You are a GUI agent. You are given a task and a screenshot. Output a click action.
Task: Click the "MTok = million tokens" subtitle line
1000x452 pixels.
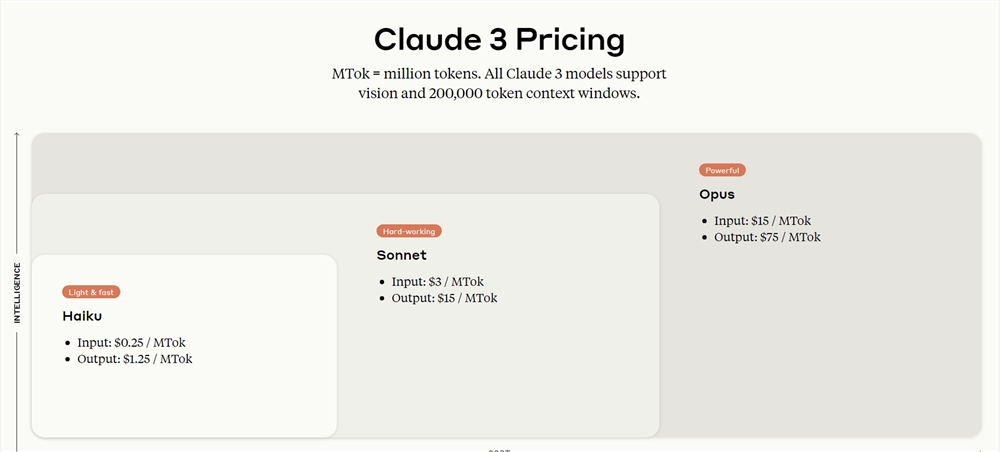pos(499,74)
